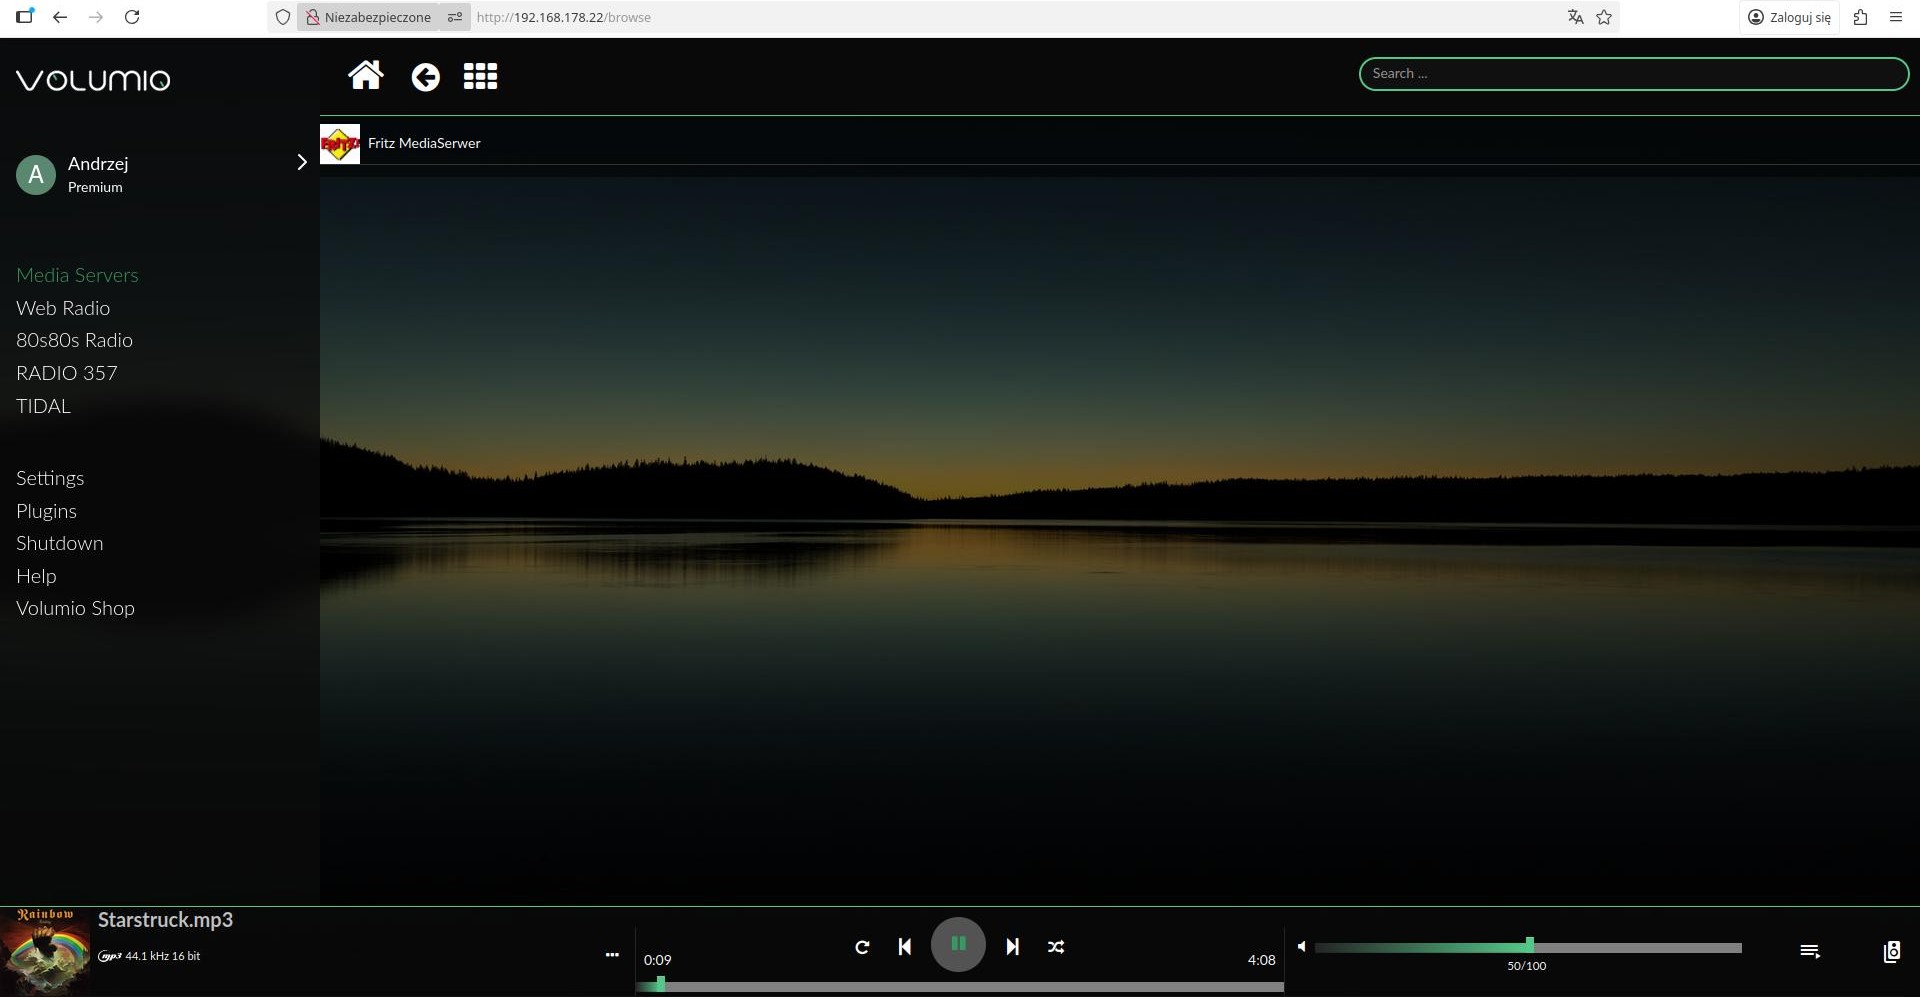This screenshot has width=1920, height=997.
Task: Go to the previous track
Action: click(x=904, y=946)
